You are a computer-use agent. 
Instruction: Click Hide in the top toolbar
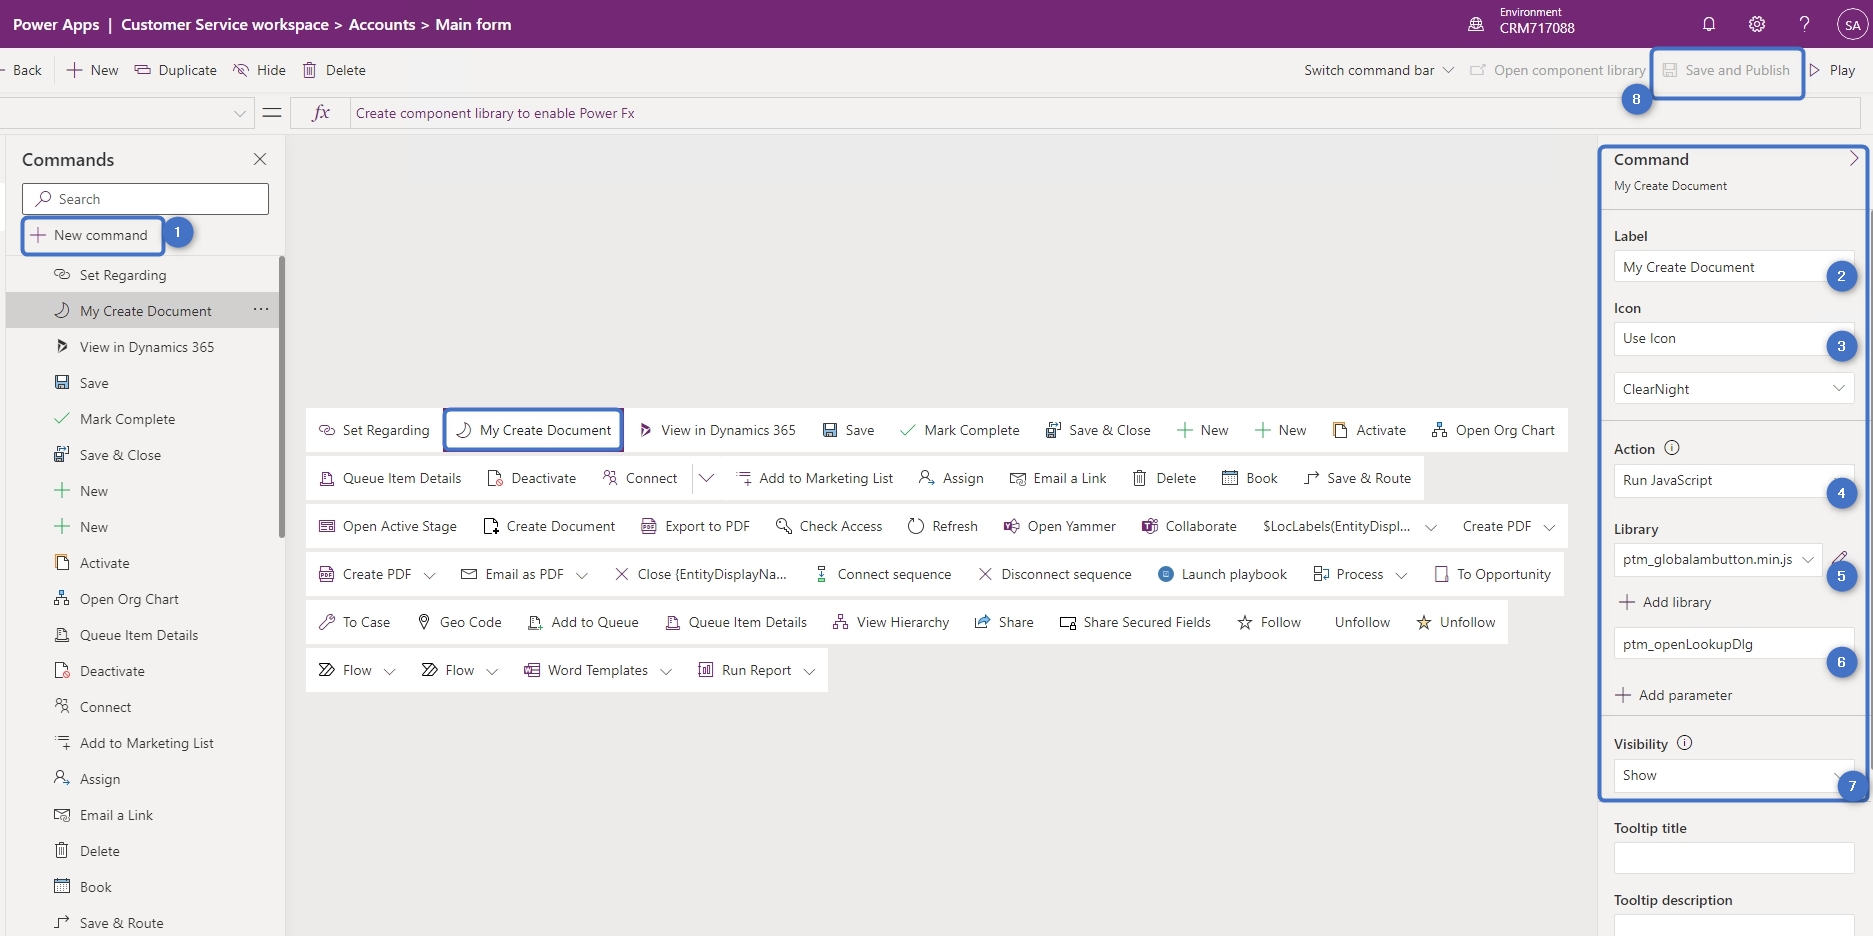coord(259,70)
